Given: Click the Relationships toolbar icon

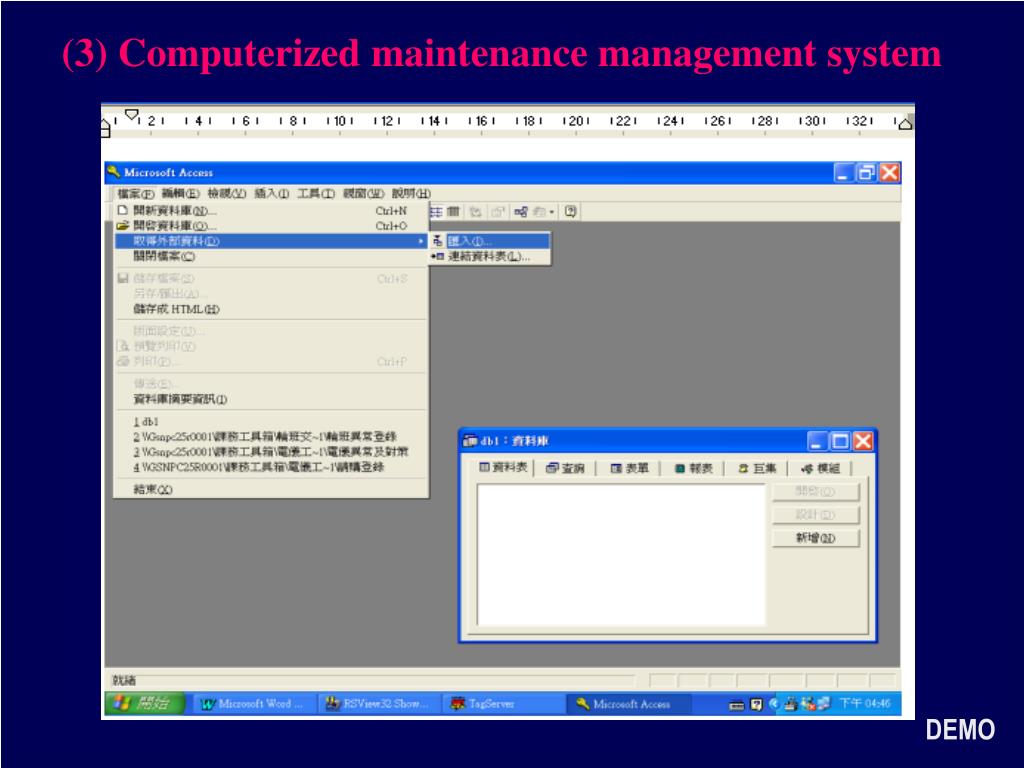Looking at the screenshot, I should tap(520, 212).
